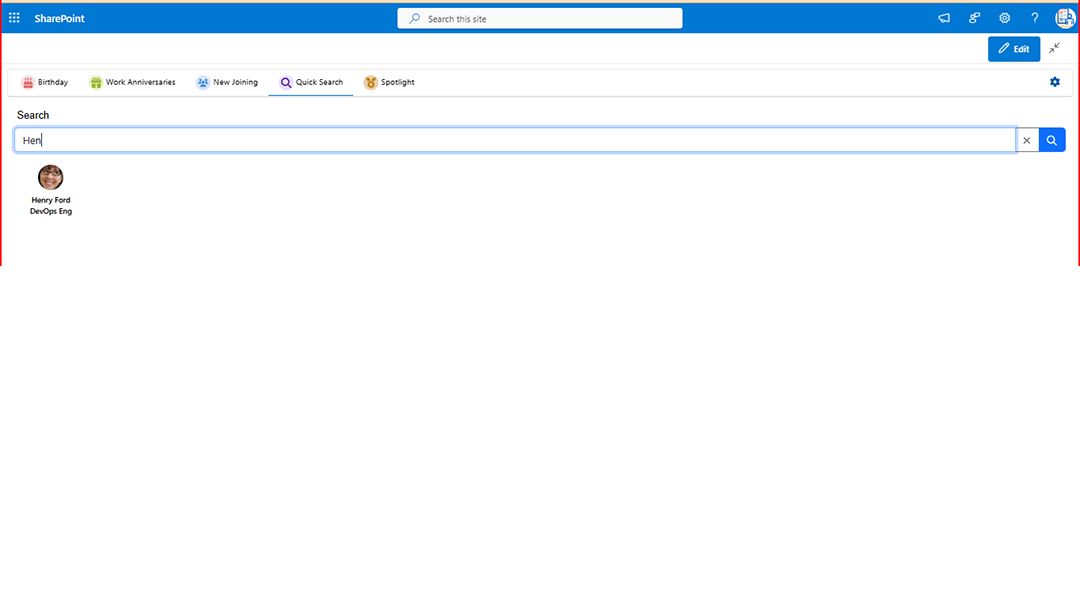Click the Spotlight medal icon
This screenshot has width=1080, height=607.
370,82
